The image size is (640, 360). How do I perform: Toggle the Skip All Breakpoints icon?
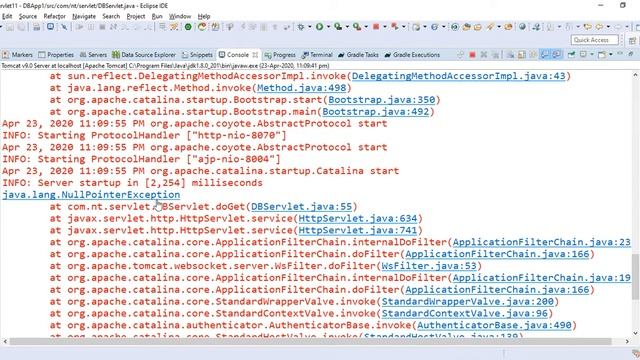pyautogui.click(x=64, y=27)
